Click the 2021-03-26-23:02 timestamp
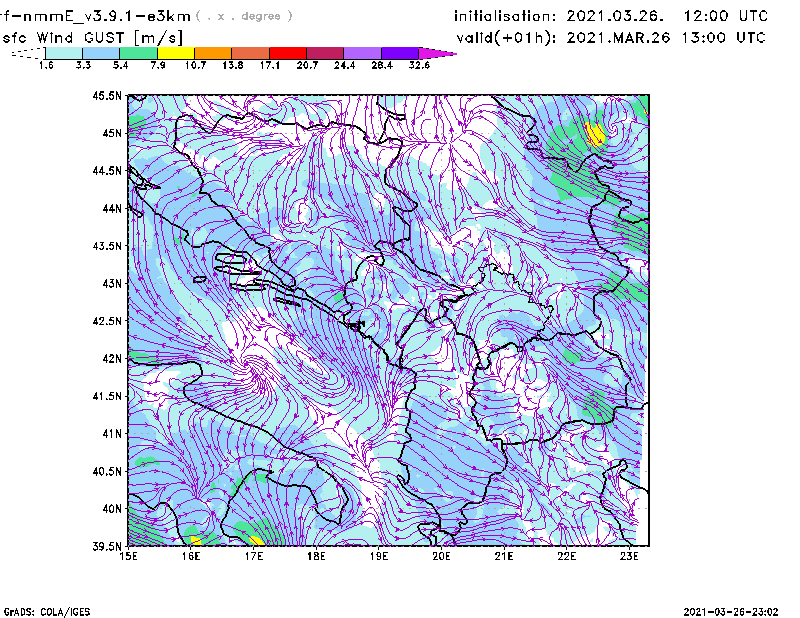The height and width of the screenshot is (618, 800). click(x=731, y=612)
